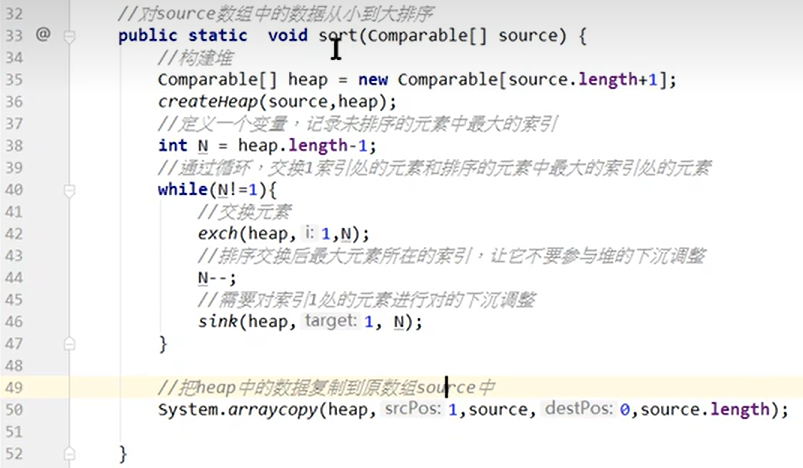Click the 'exch' method call on line 42

[218, 233]
